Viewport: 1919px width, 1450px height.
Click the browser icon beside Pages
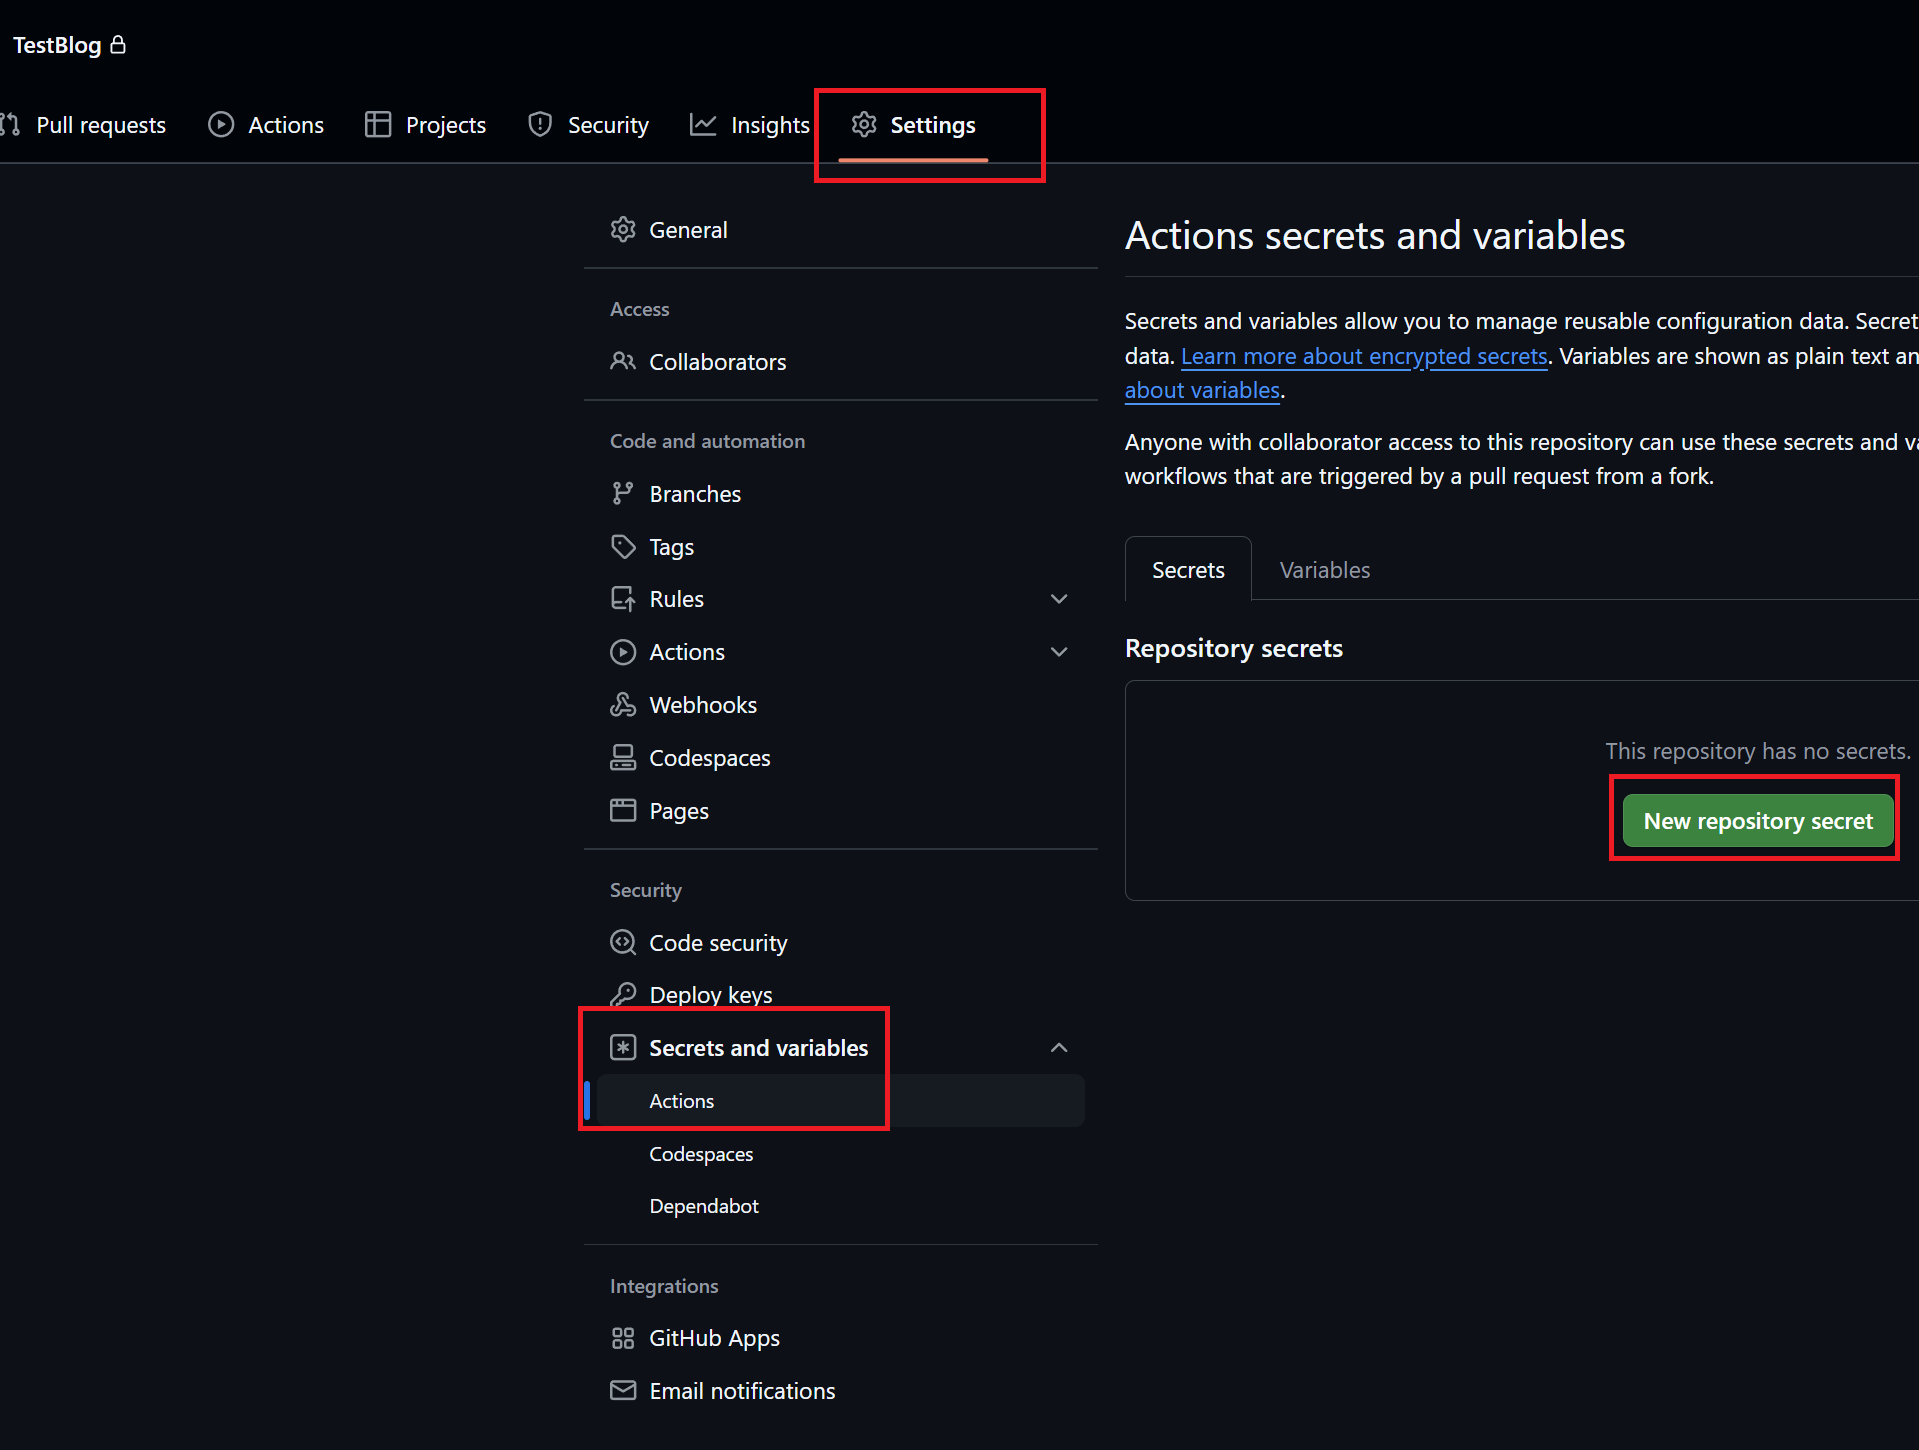click(623, 810)
